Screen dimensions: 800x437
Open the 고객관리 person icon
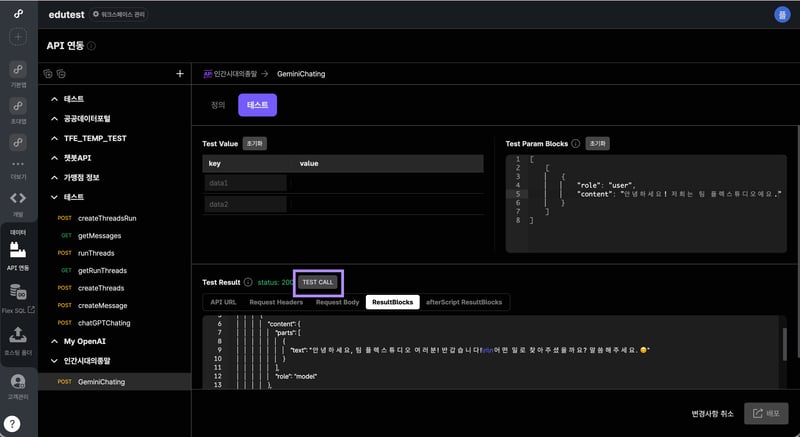18,381
